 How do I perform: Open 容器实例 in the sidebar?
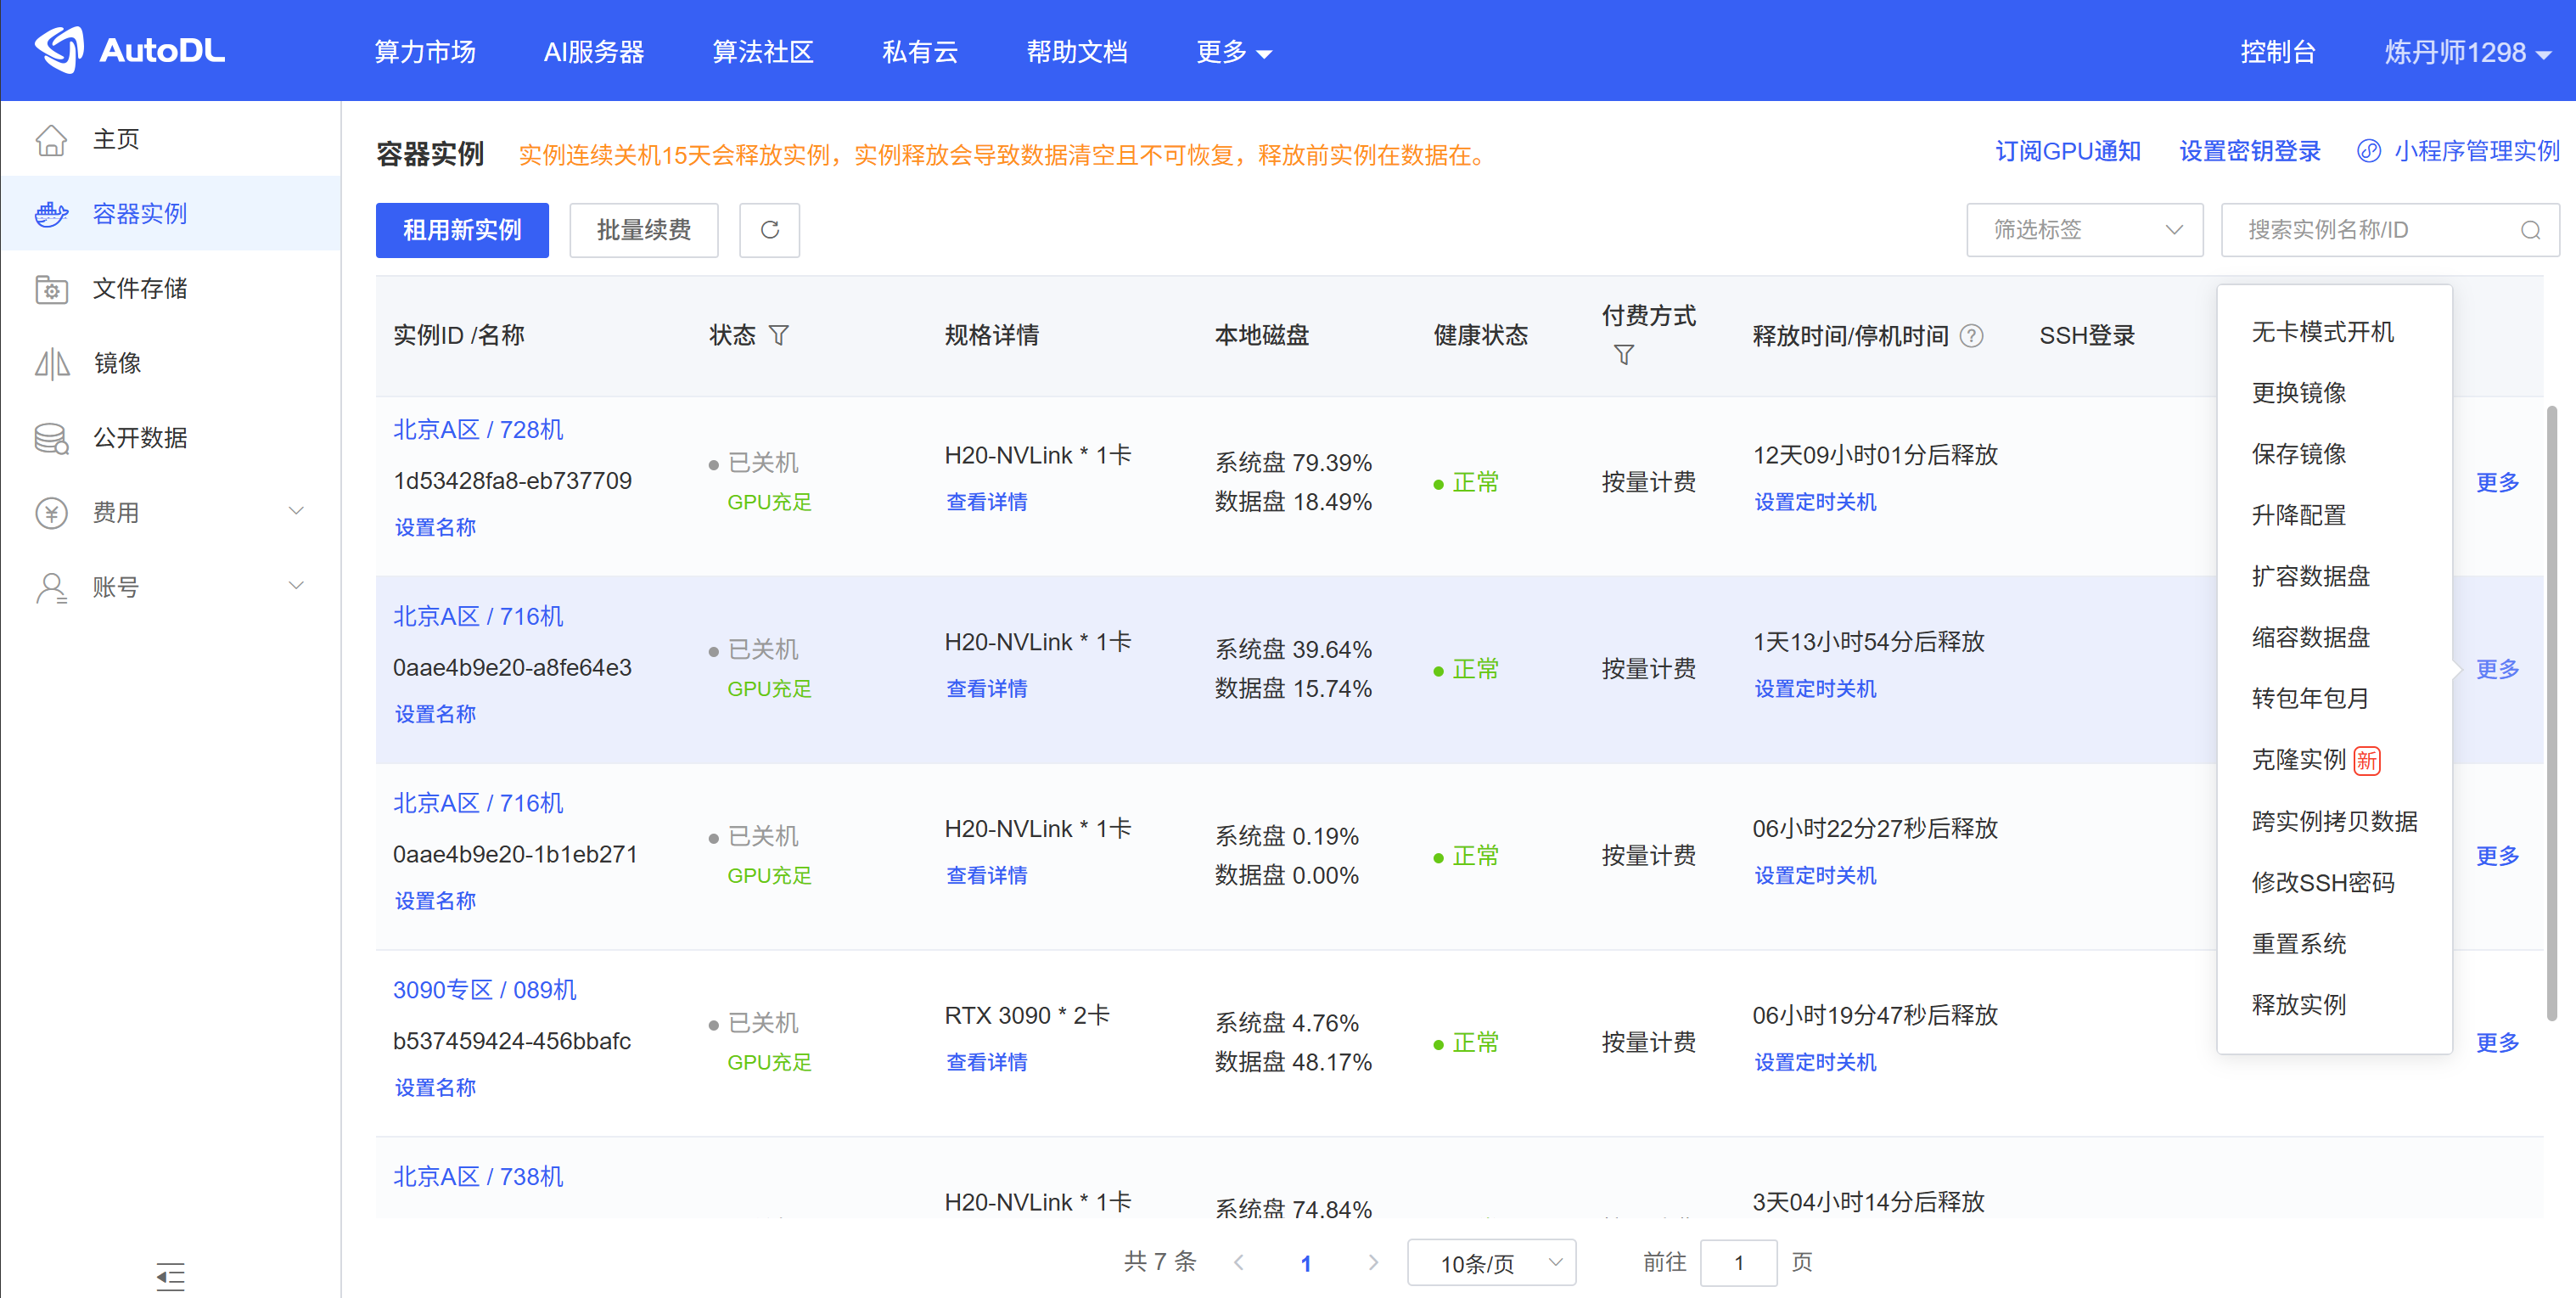pyautogui.click(x=139, y=214)
